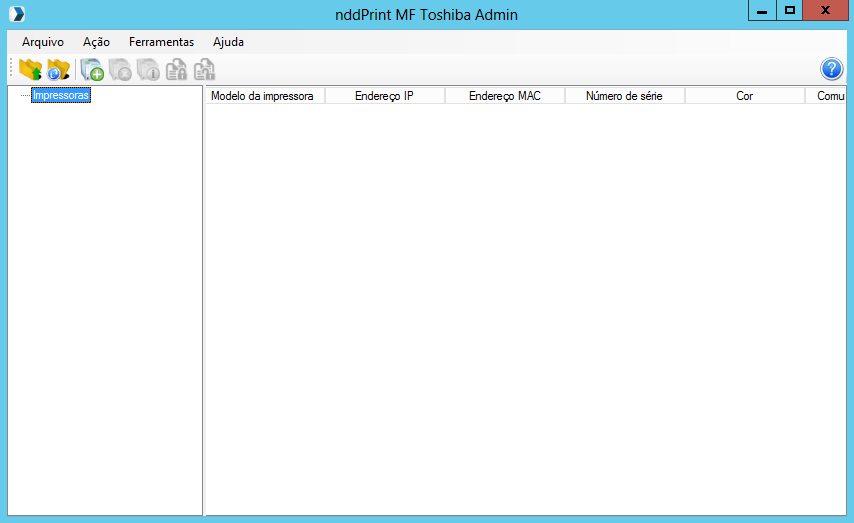
Task: Click the second greyed padlock document icon
Action: point(204,70)
